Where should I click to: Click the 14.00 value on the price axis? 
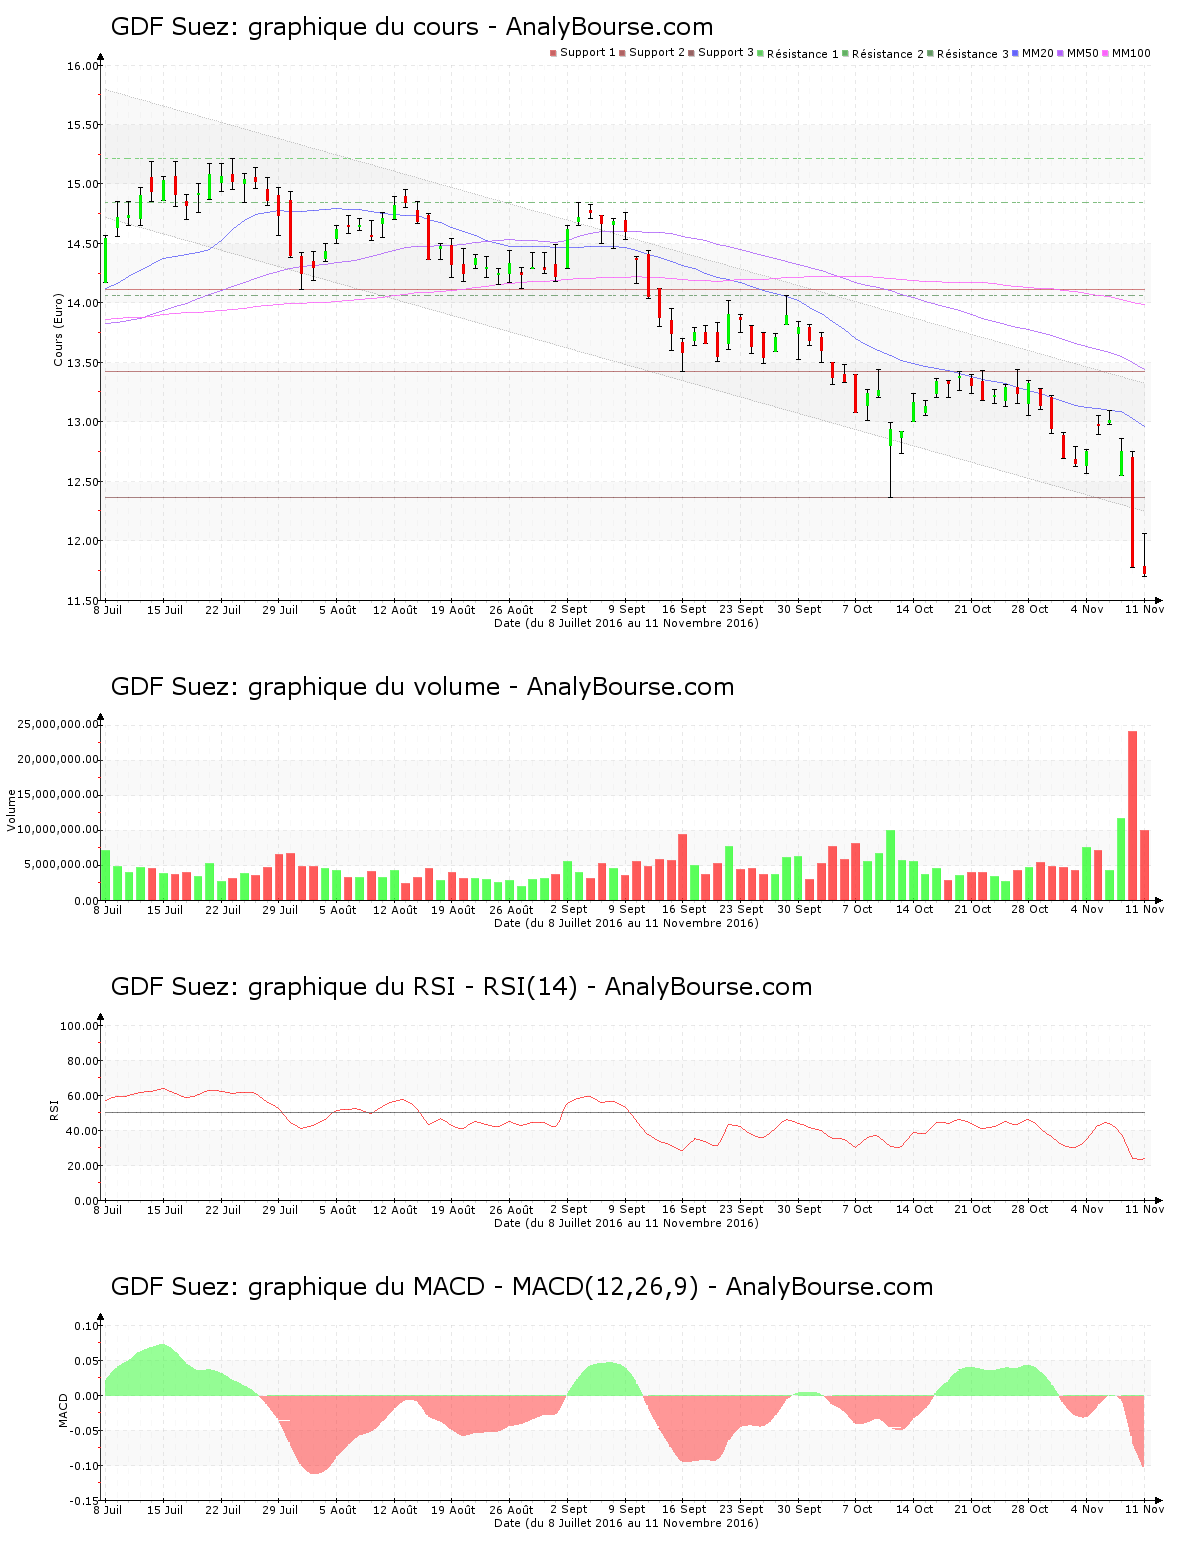click(x=83, y=303)
